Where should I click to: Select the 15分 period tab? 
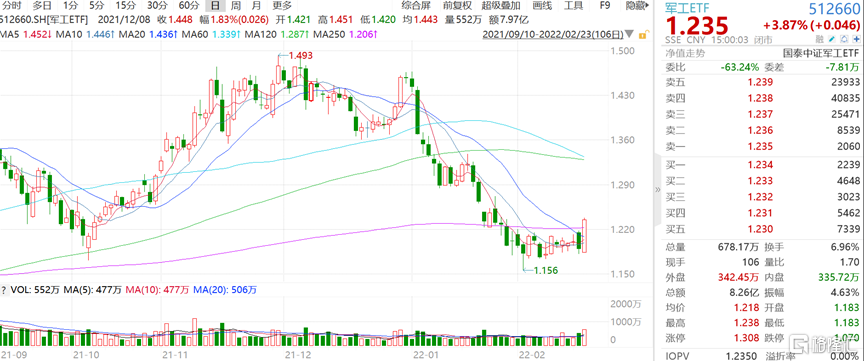tap(126, 7)
